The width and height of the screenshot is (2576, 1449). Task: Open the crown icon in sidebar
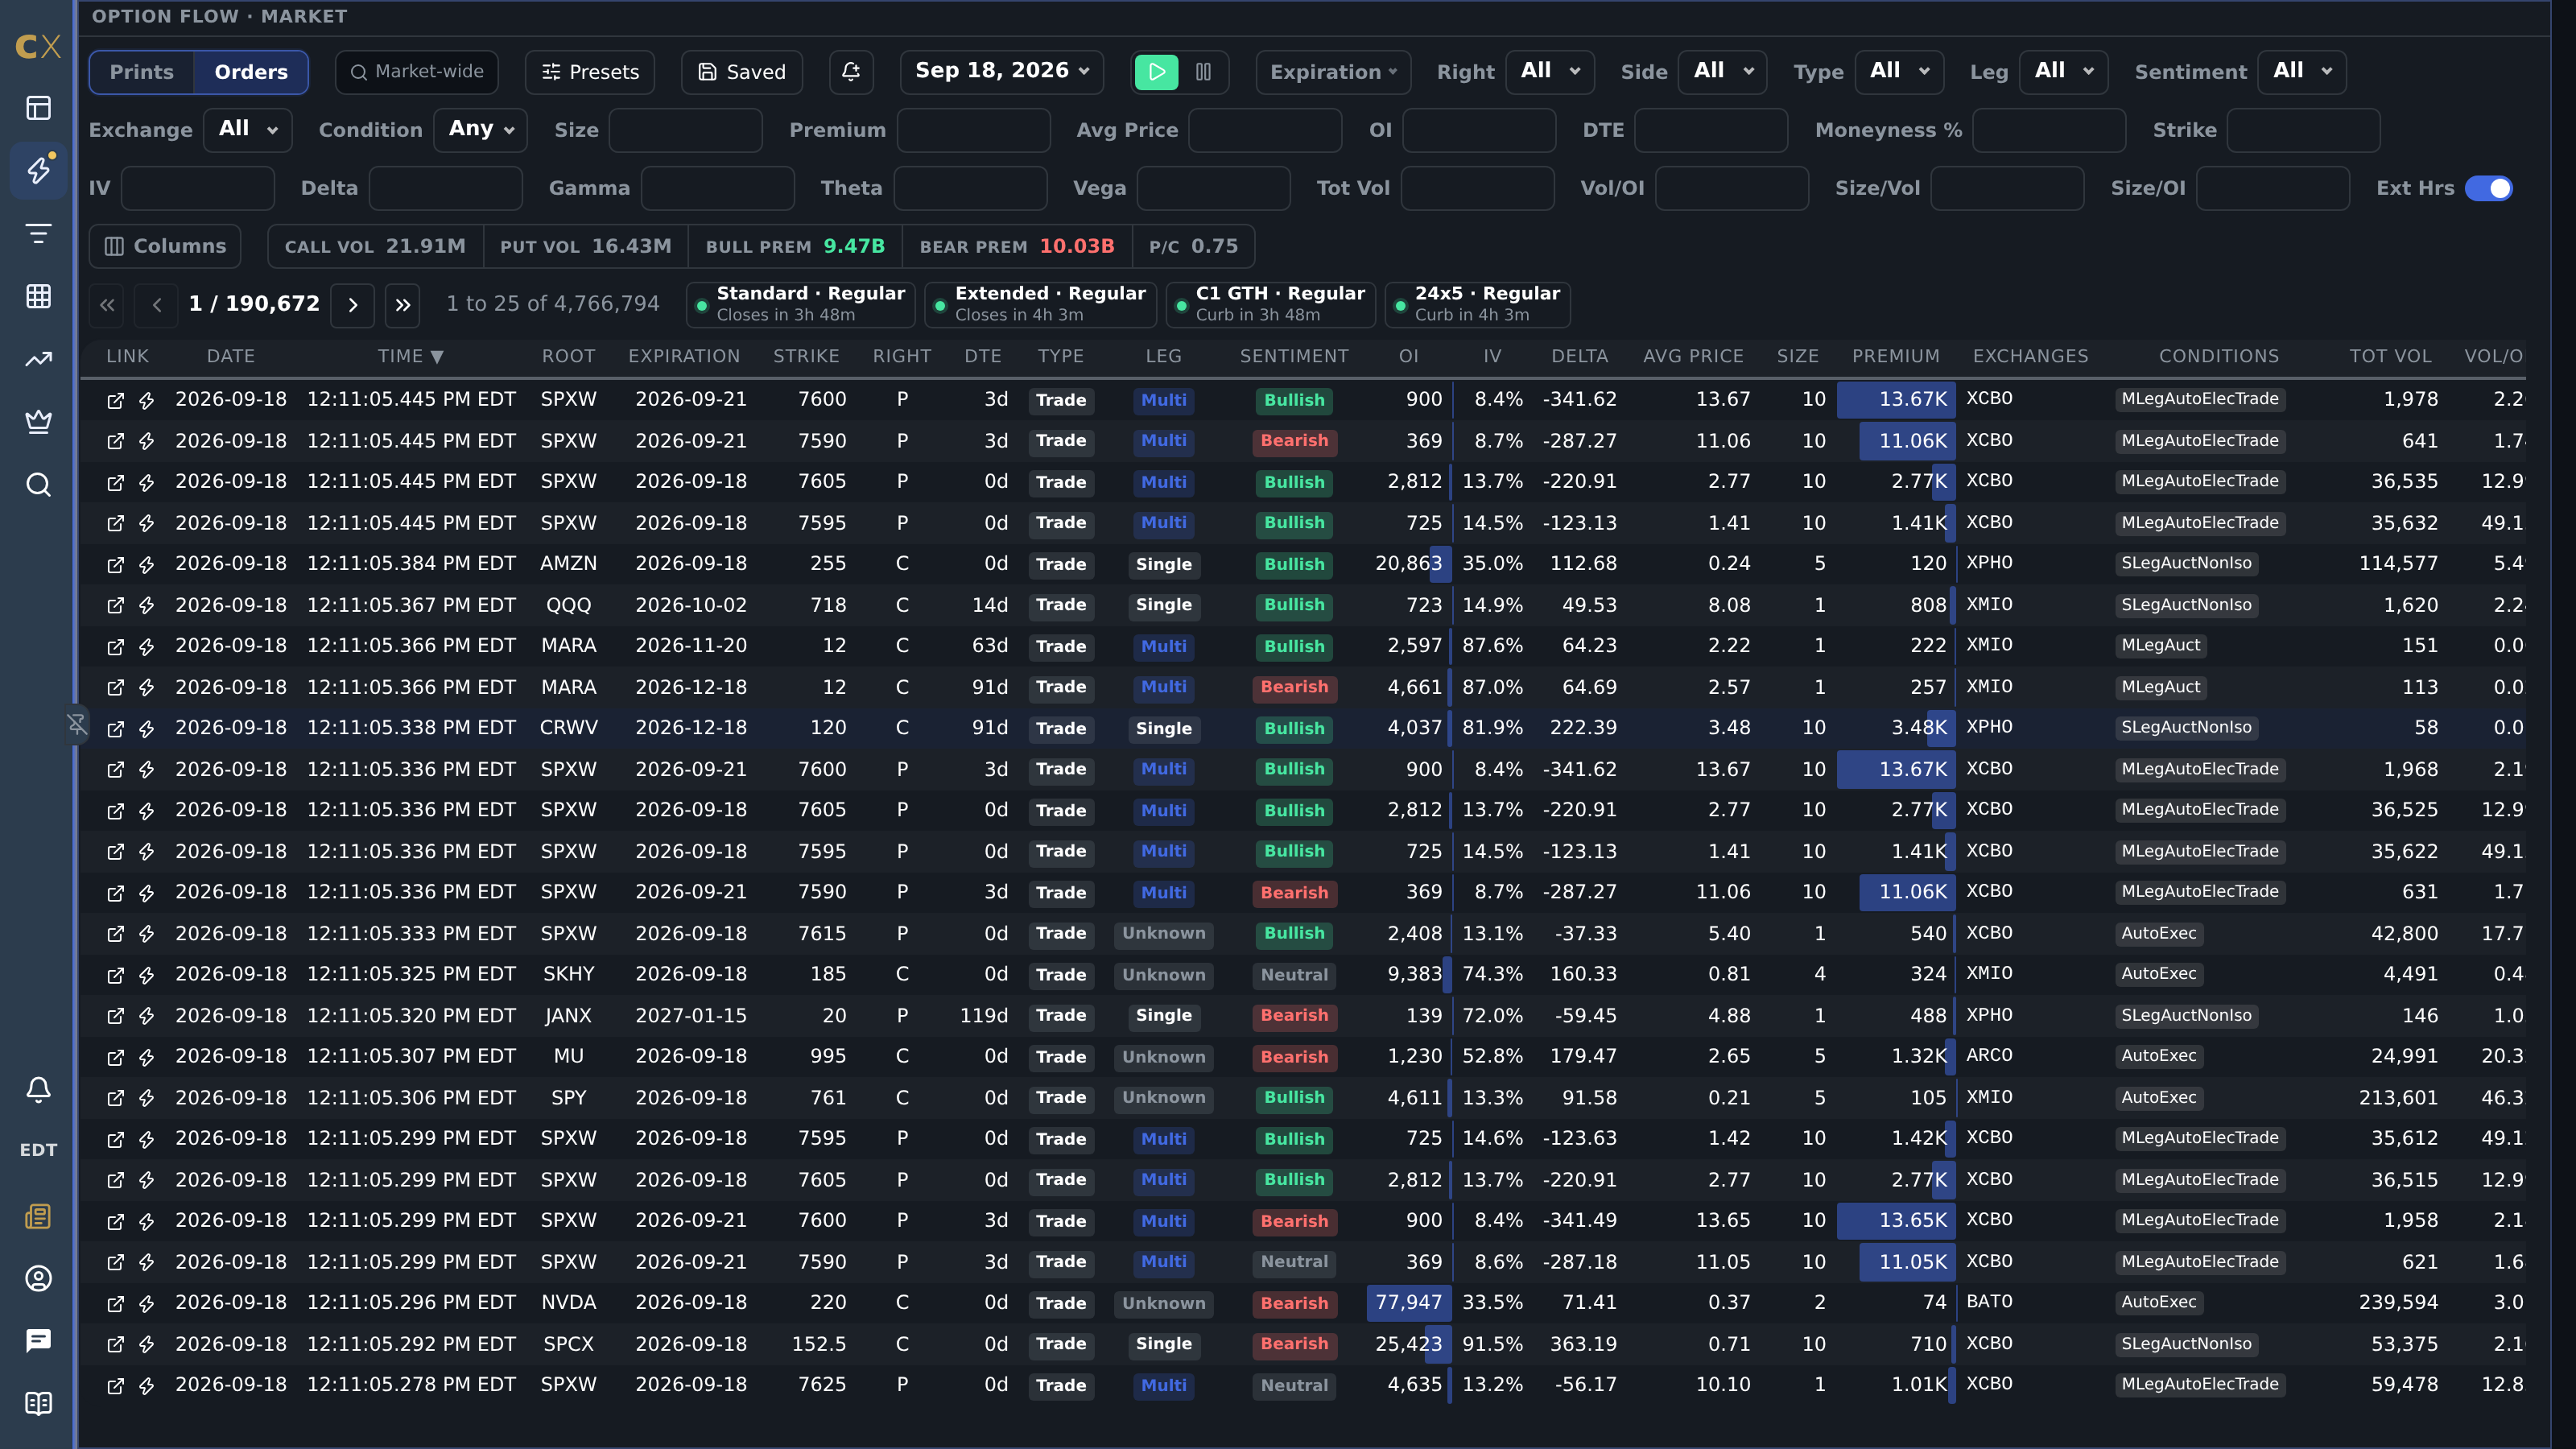(x=38, y=421)
